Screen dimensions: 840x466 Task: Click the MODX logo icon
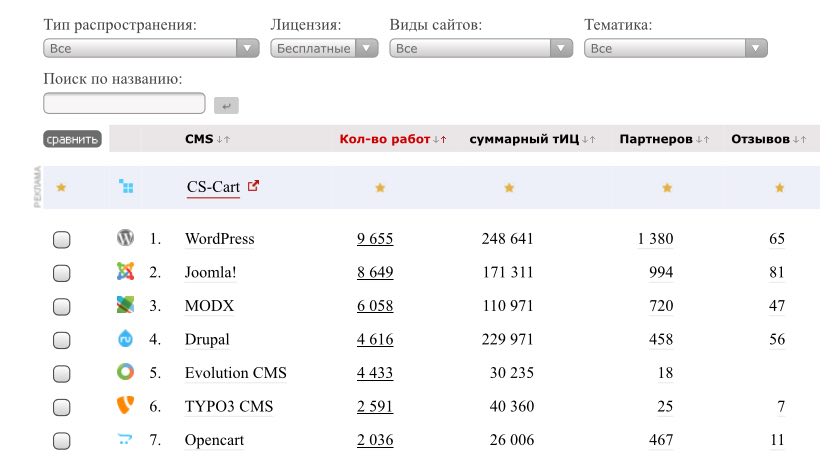coord(125,305)
